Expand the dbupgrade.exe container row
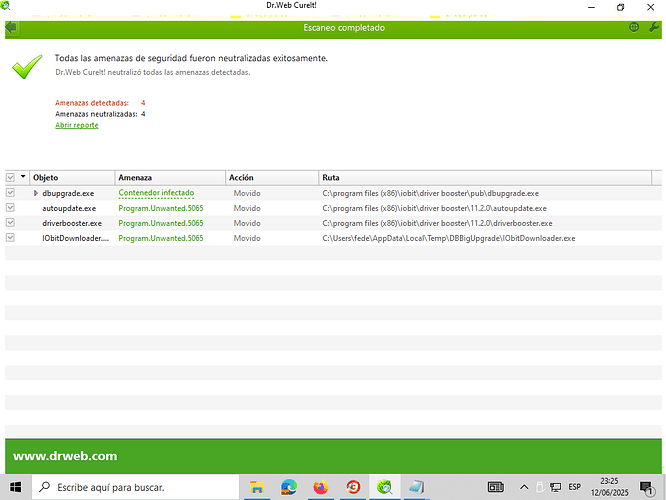This screenshot has width=666, height=500. pos(36,193)
